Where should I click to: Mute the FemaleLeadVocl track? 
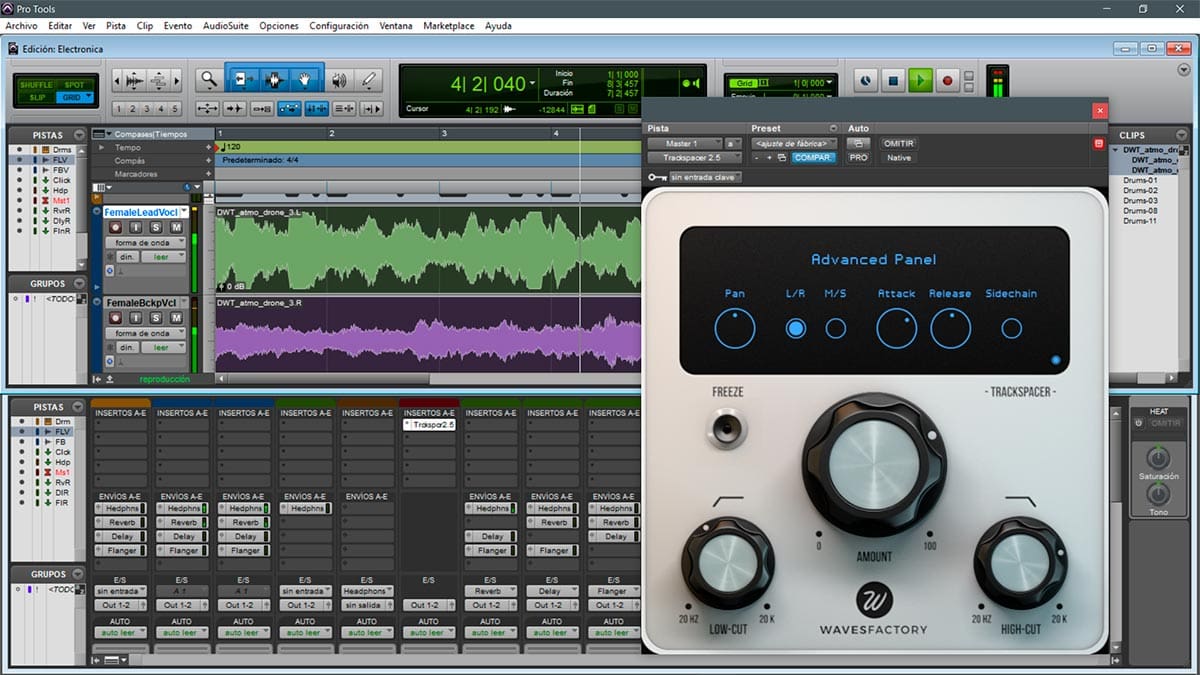coord(176,229)
